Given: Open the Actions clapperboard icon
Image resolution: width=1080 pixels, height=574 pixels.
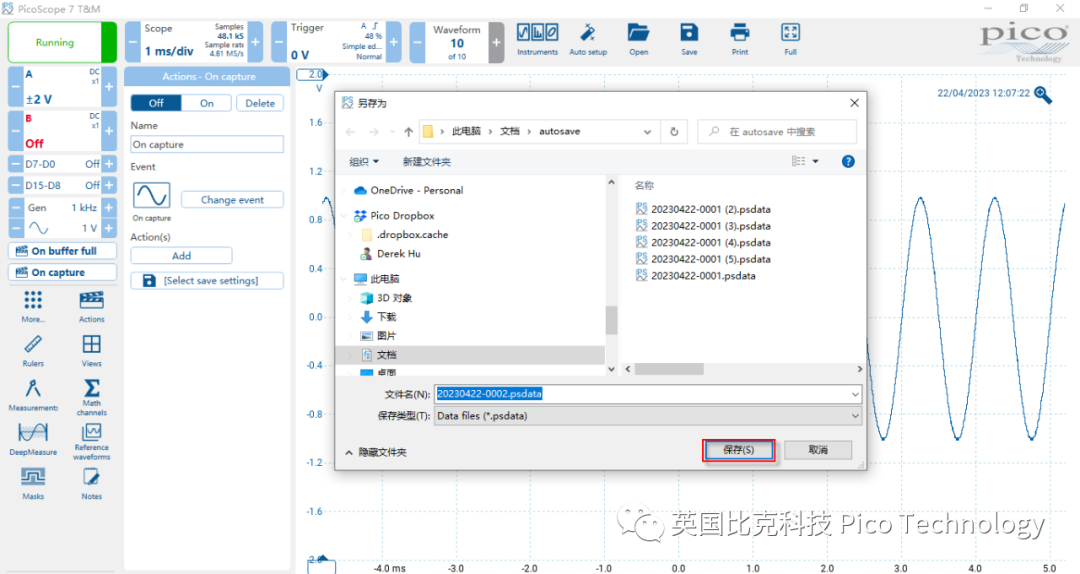Looking at the screenshot, I should pyautogui.click(x=92, y=300).
